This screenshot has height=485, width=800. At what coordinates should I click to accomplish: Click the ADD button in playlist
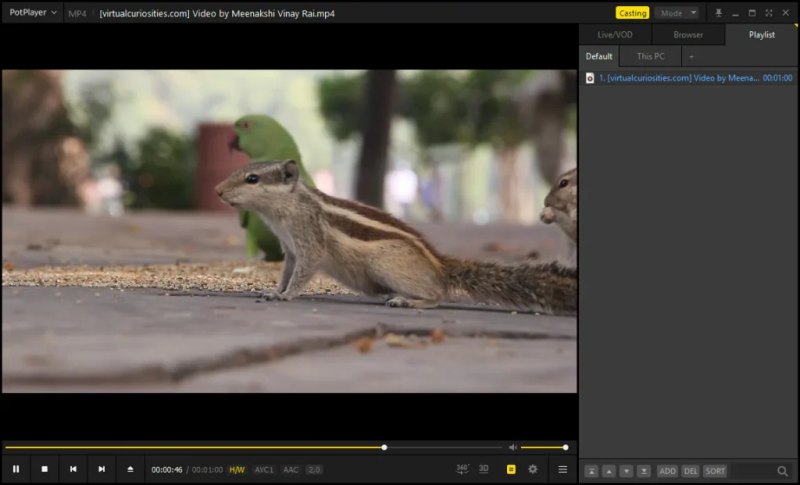667,471
